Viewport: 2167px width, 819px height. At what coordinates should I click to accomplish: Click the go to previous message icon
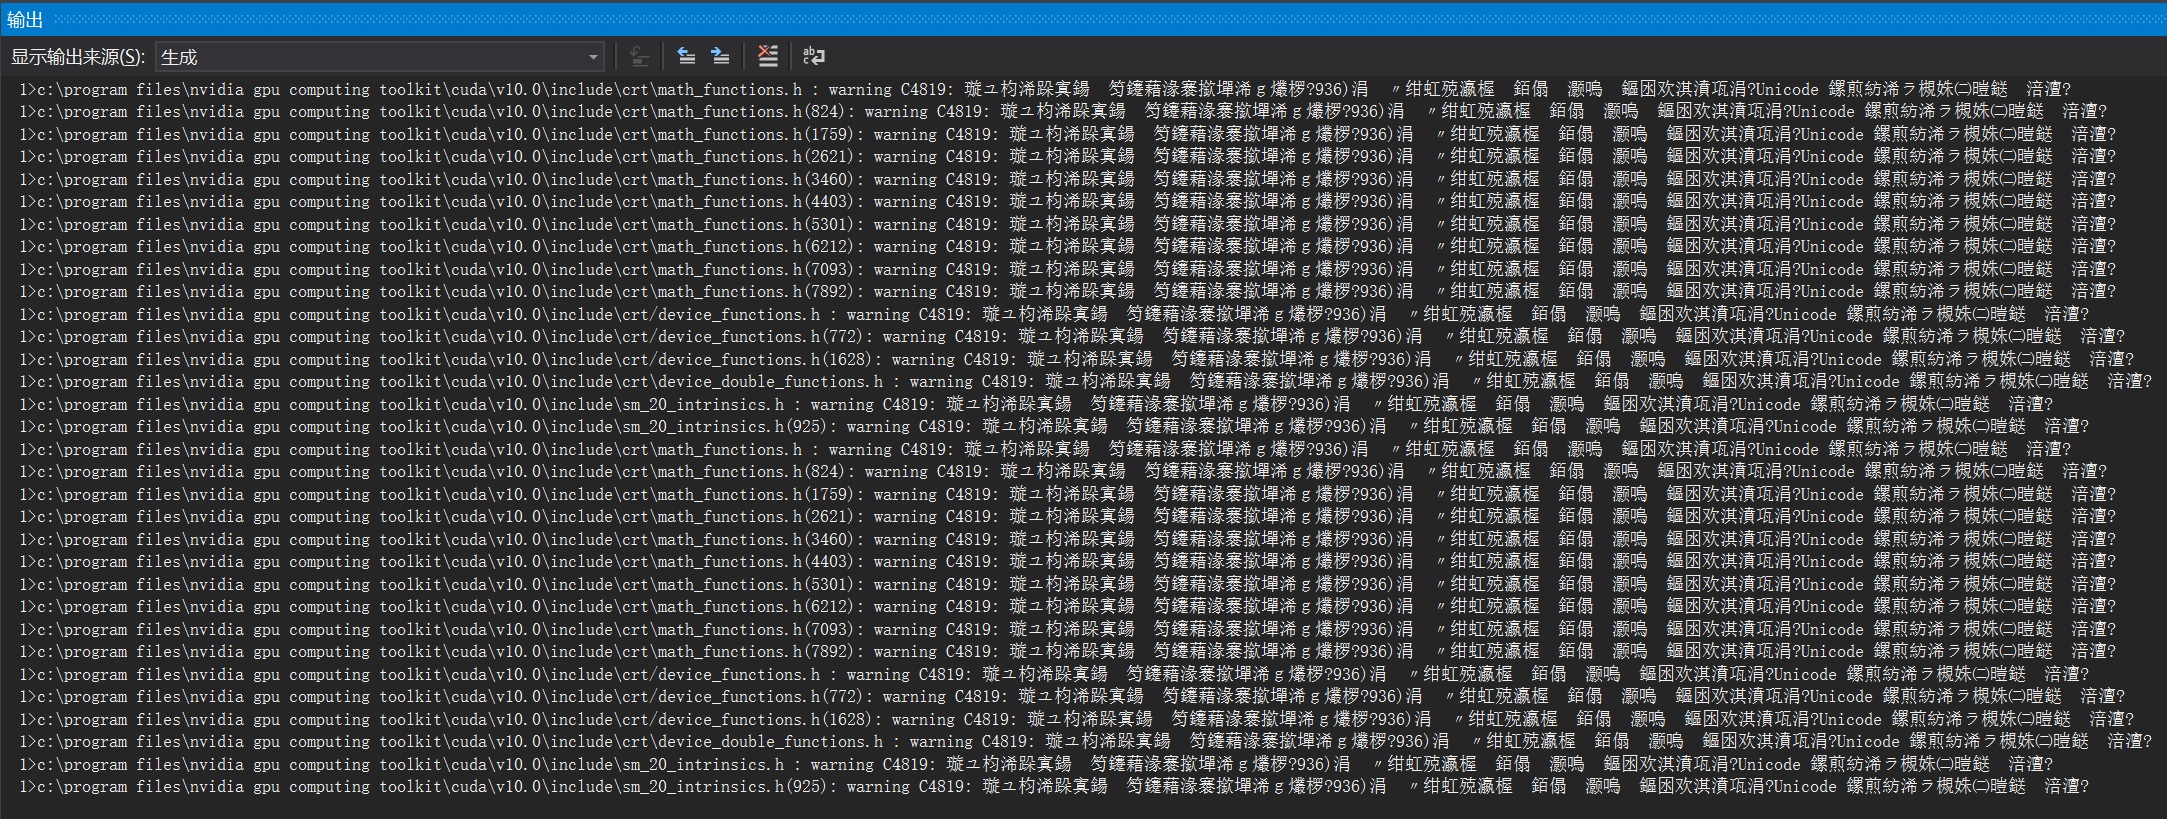coord(686,57)
